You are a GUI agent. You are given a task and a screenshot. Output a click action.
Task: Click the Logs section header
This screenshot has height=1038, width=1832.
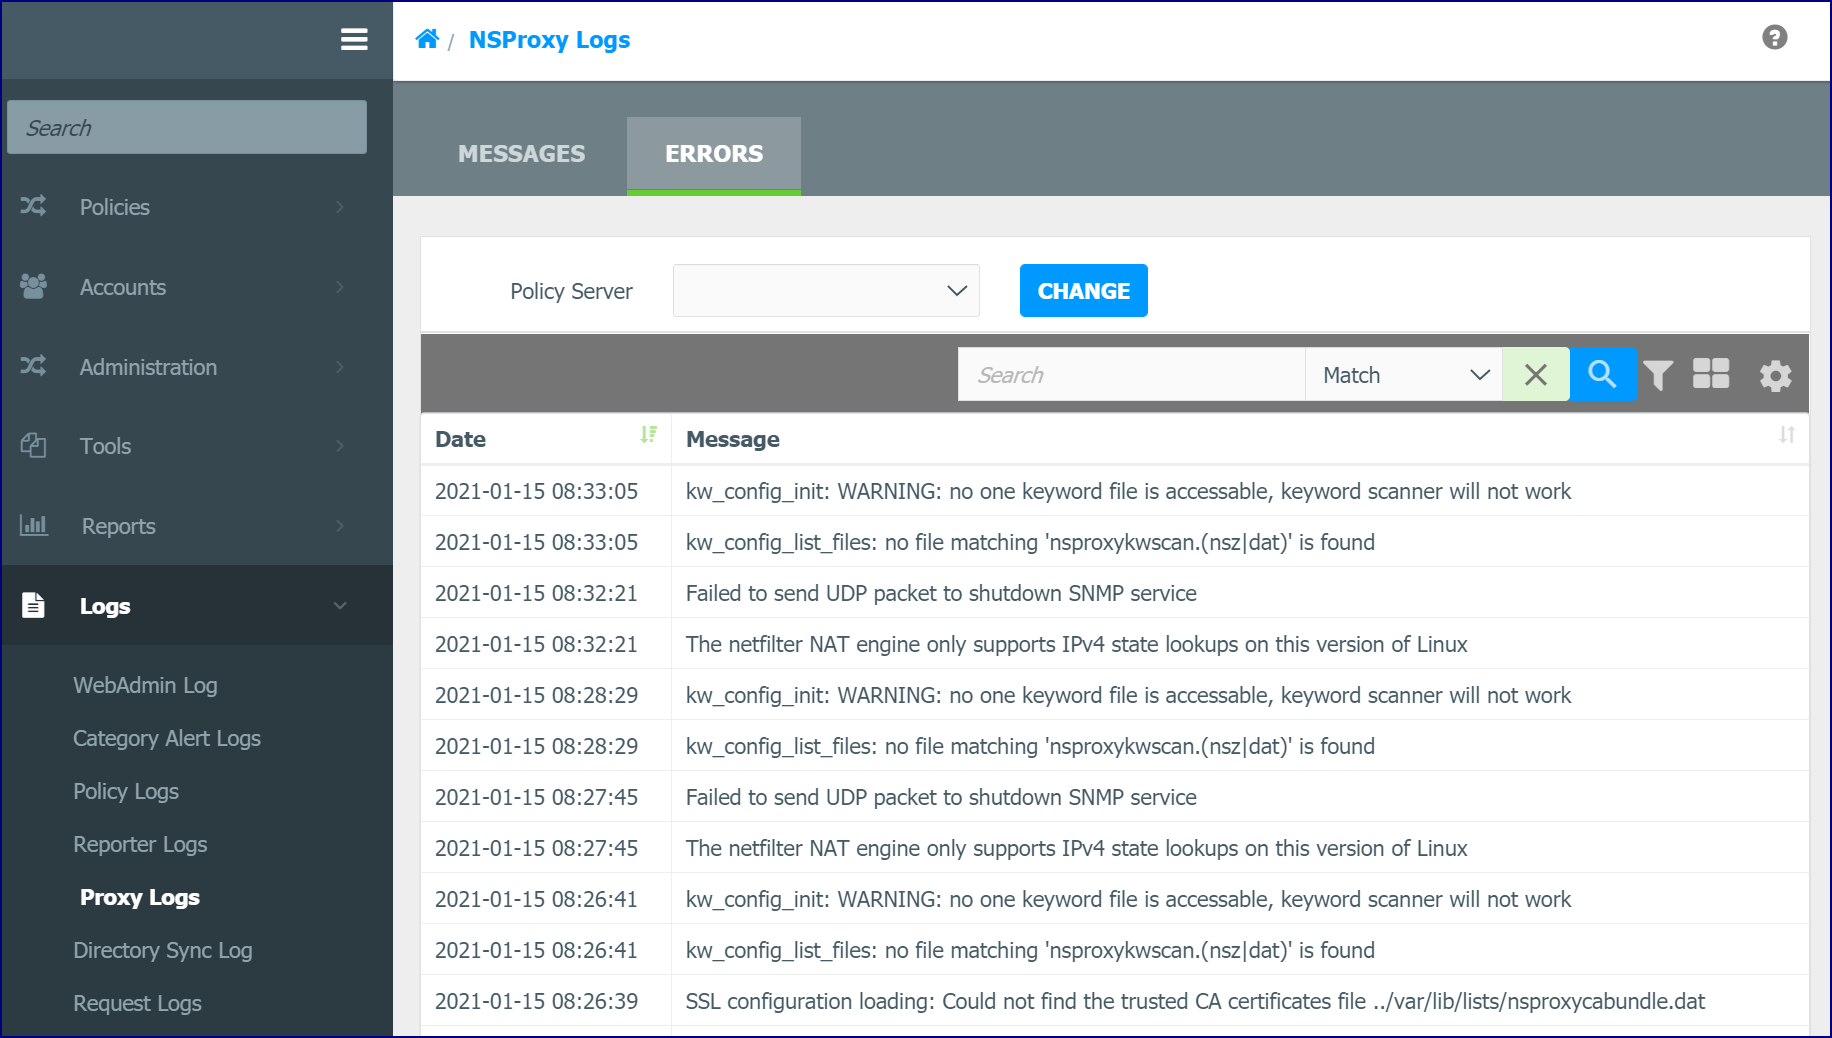tap(197, 606)
